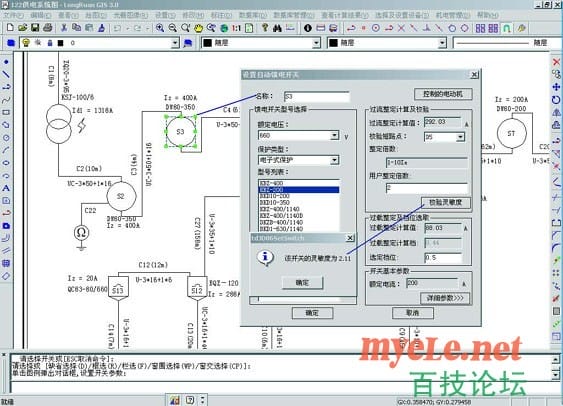The image size is (563, 406).
Task: Open the 数据库 menu
Action: pyautogui.click(x=253, y=15)
